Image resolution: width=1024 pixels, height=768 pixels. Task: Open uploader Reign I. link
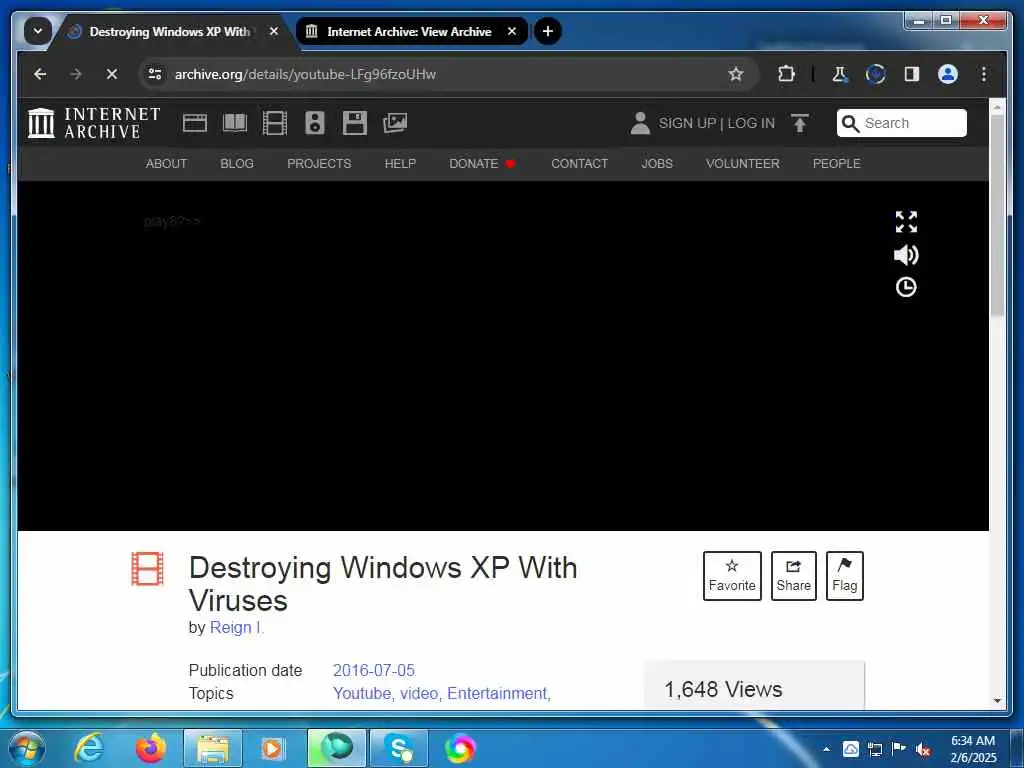(x=236, y=627)
